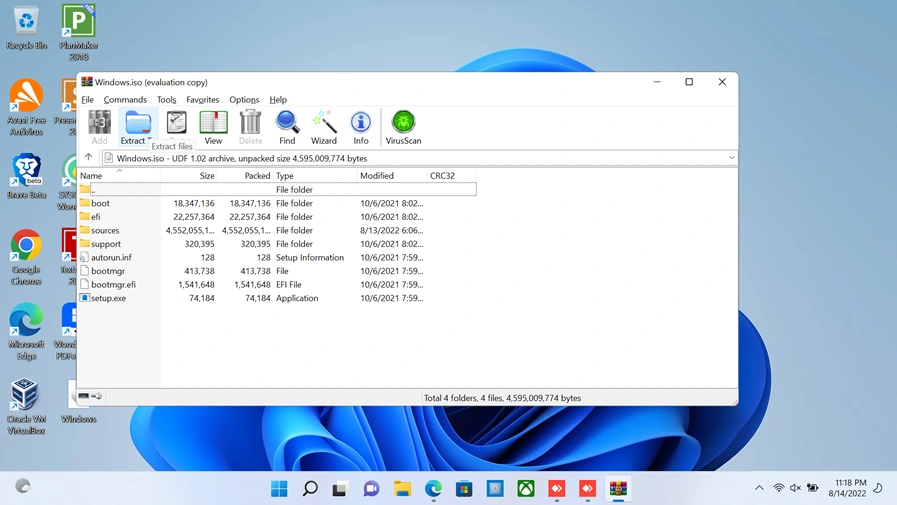Screen dimensions: 897x505
Task: Select the parent folder '..' row
Action: [277, 189]
